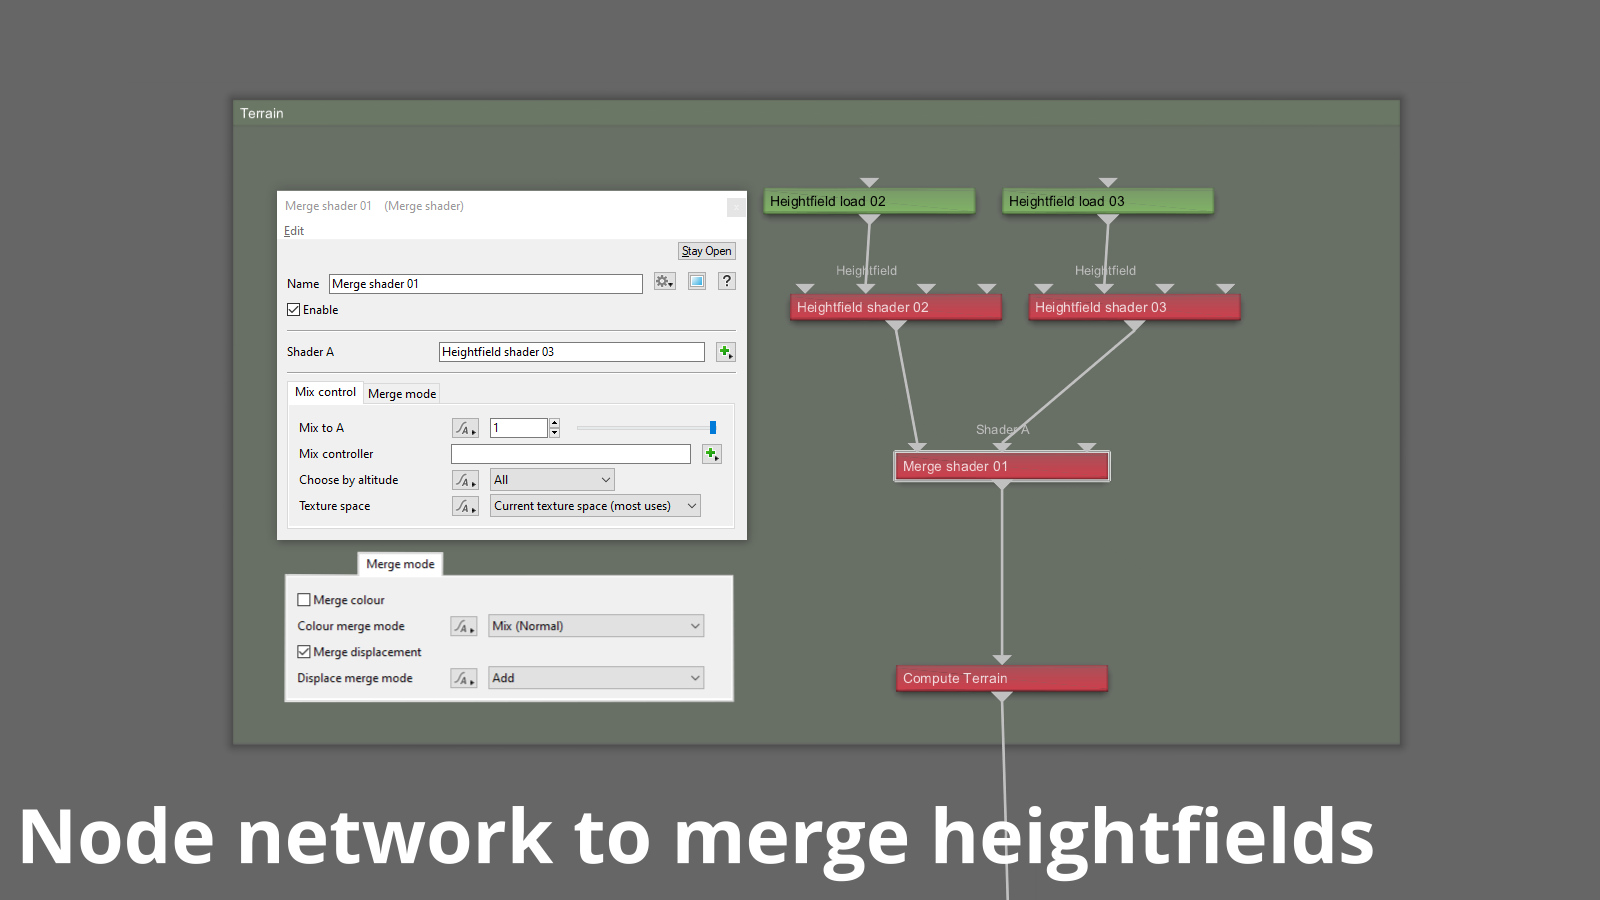Click animation button for Displace merge mode
The width and height of the screenshot is (1600, 900).
coord(463,678)
